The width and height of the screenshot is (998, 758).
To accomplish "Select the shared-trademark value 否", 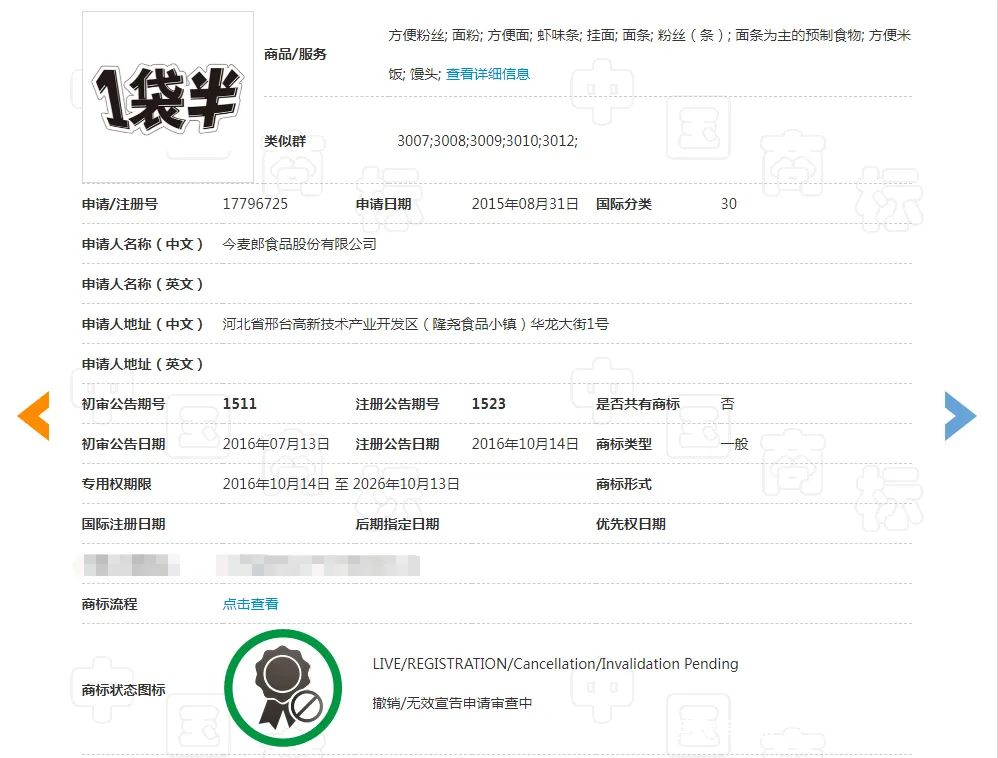I will coord(727,404).
